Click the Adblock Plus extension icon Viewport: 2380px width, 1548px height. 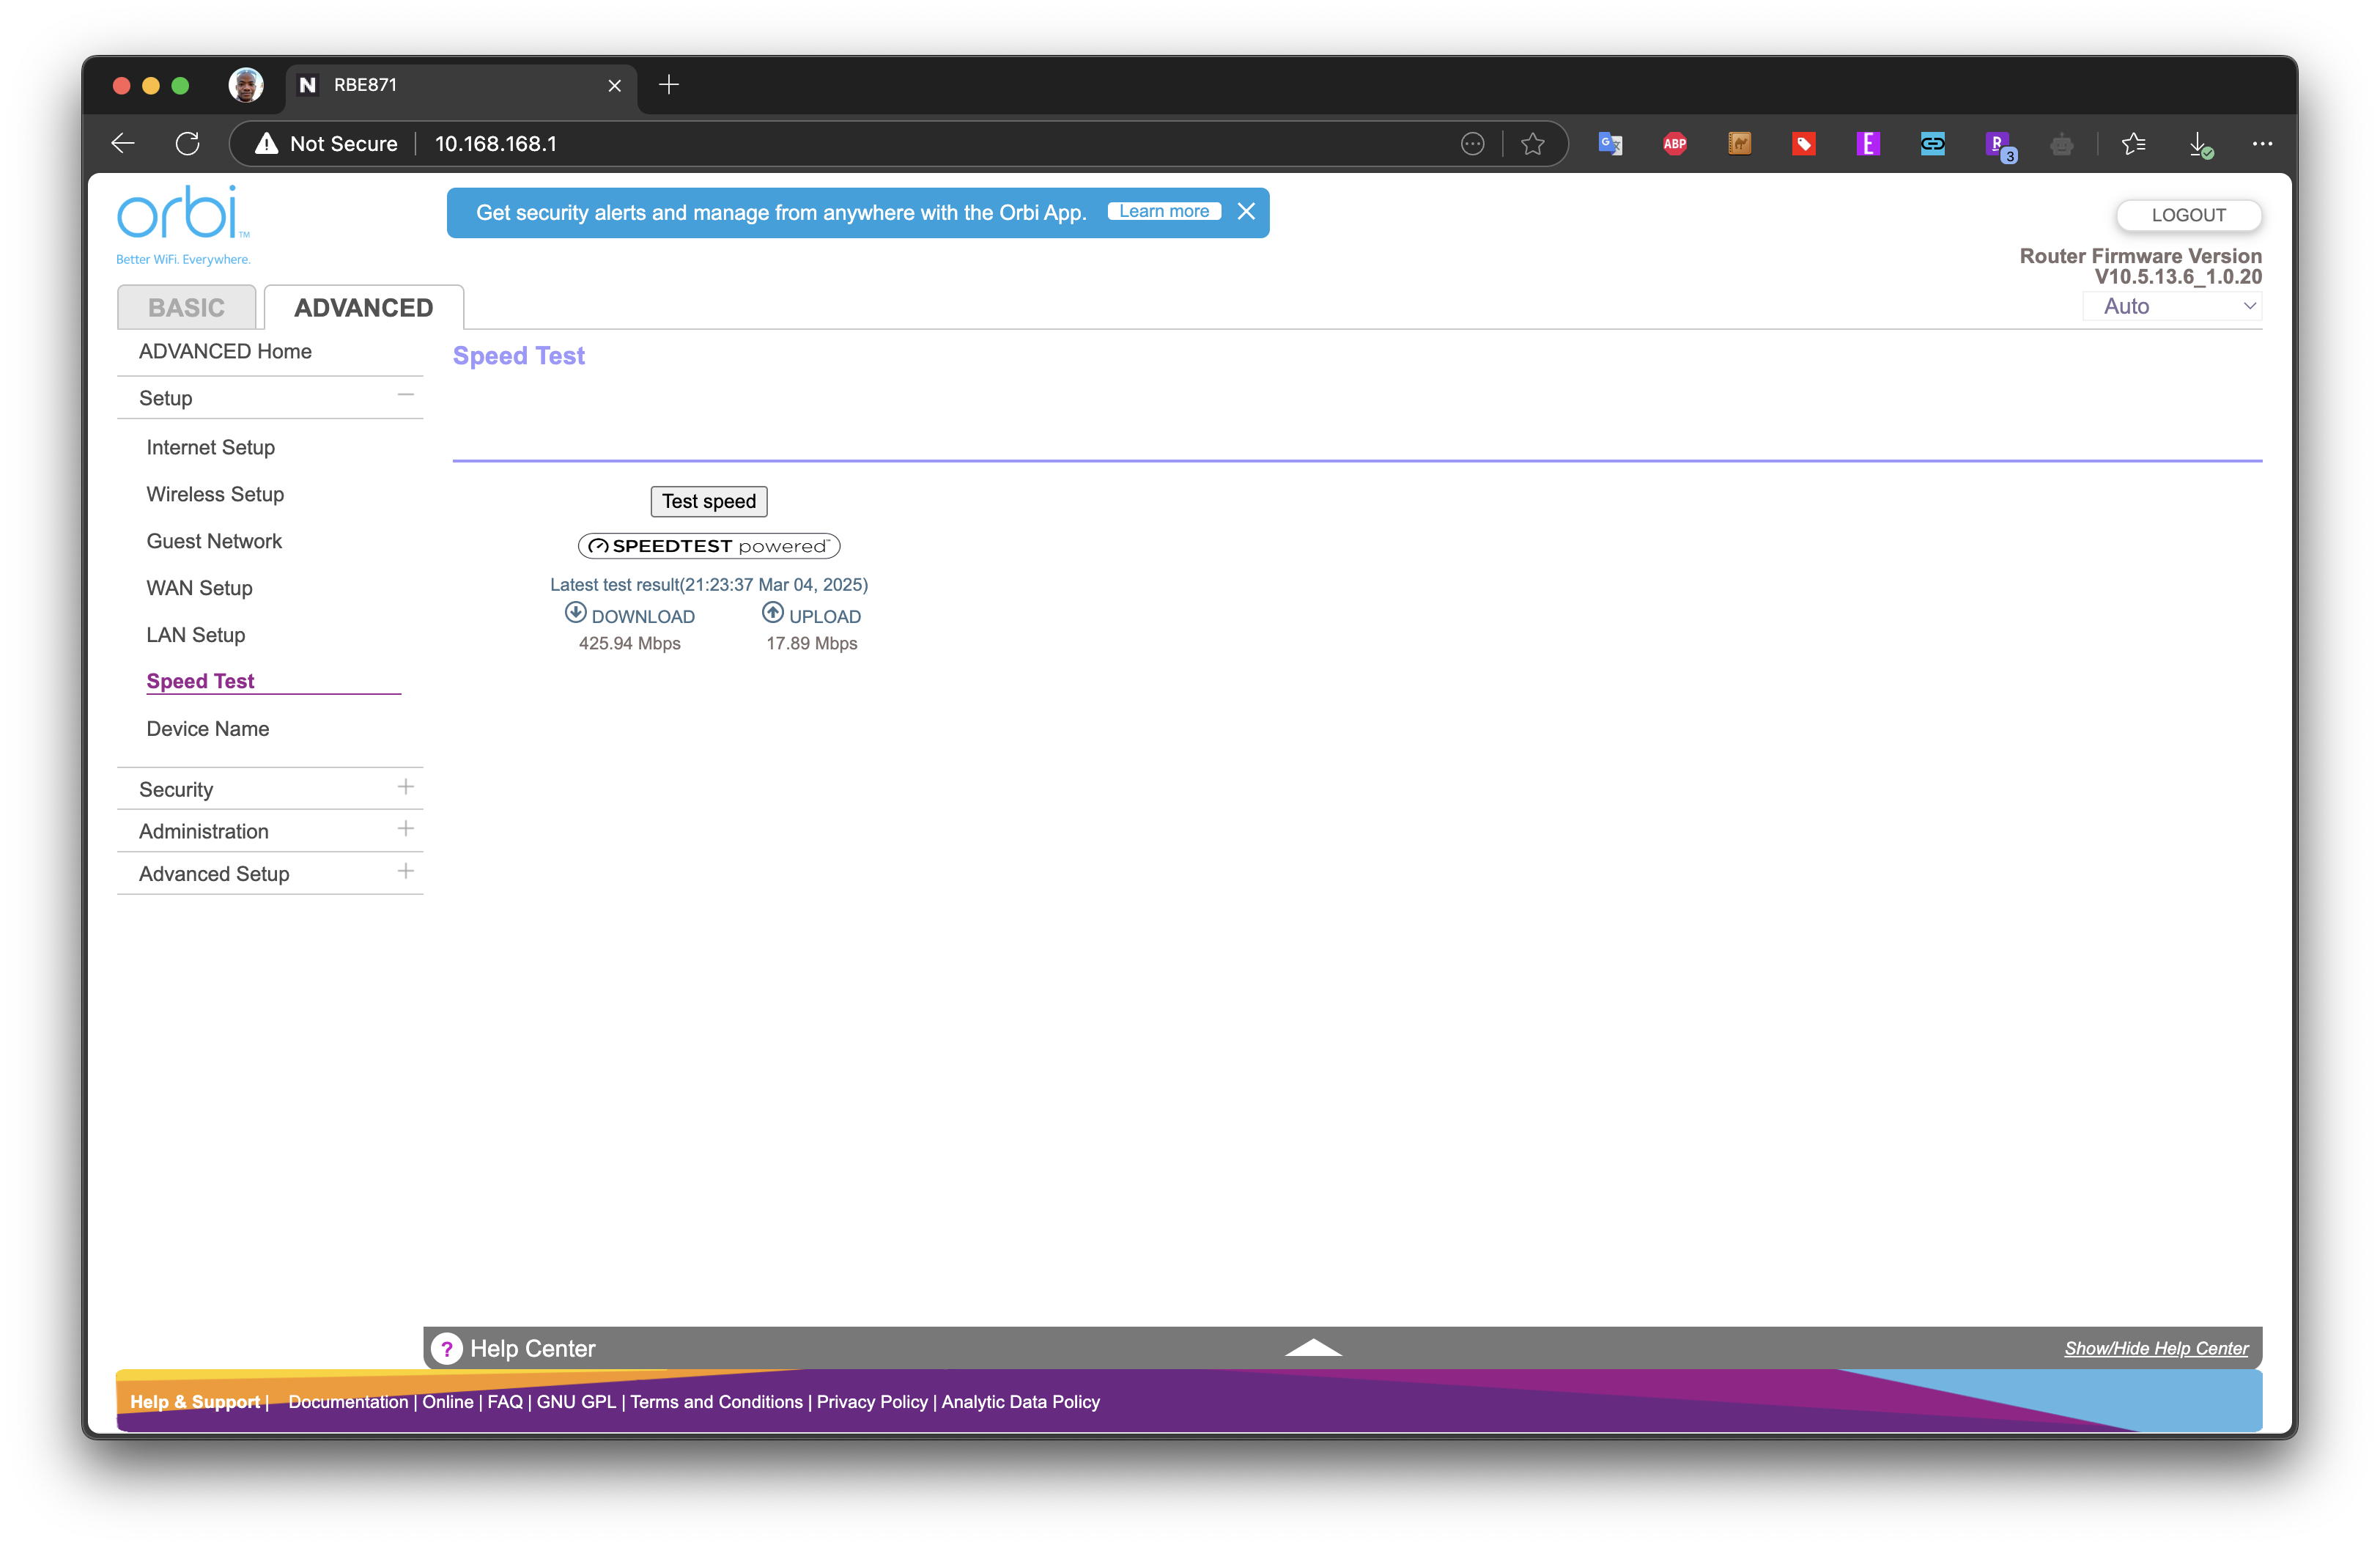pos(1674,144)
